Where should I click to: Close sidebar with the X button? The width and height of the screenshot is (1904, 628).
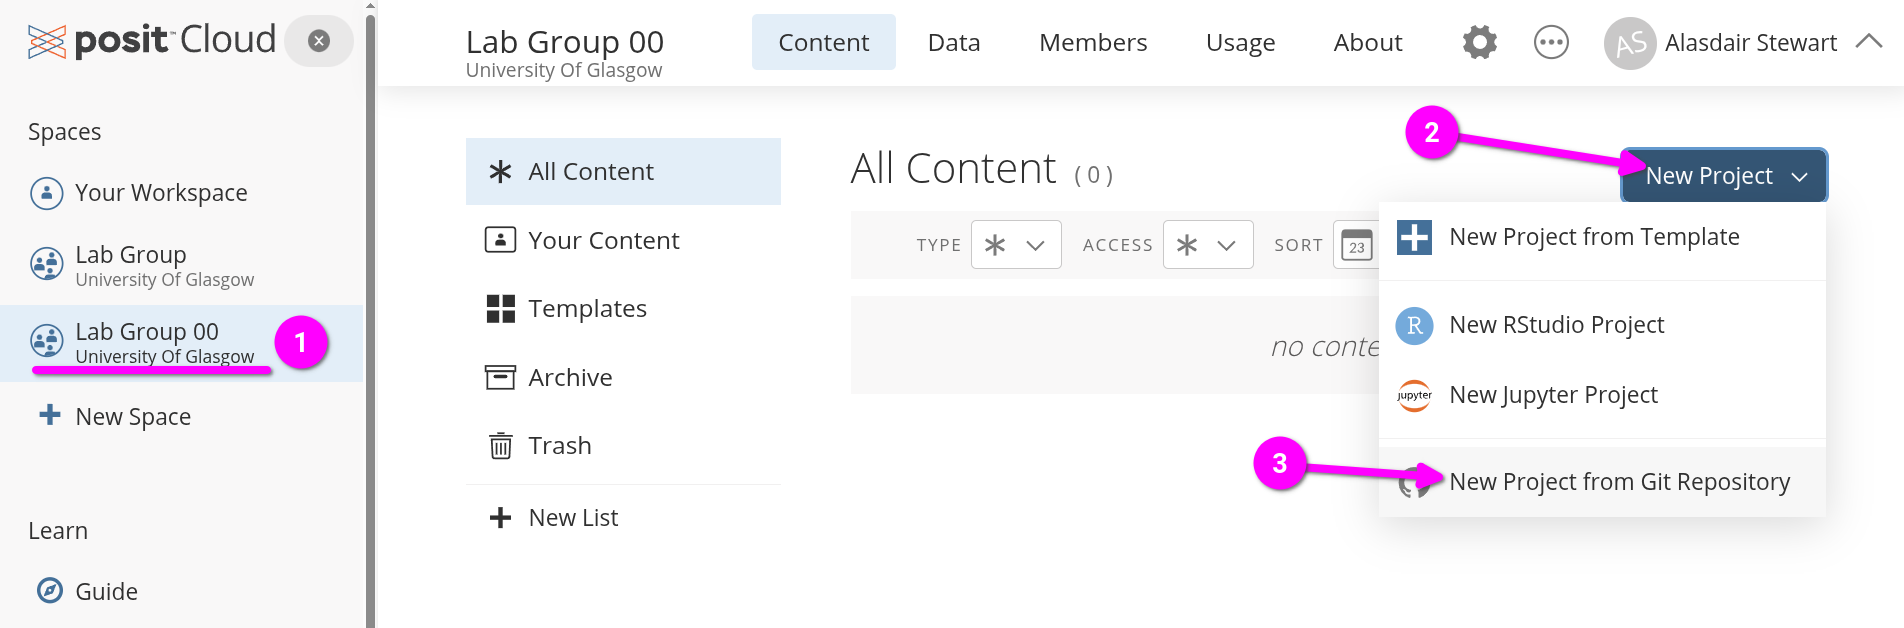(319, 41)
